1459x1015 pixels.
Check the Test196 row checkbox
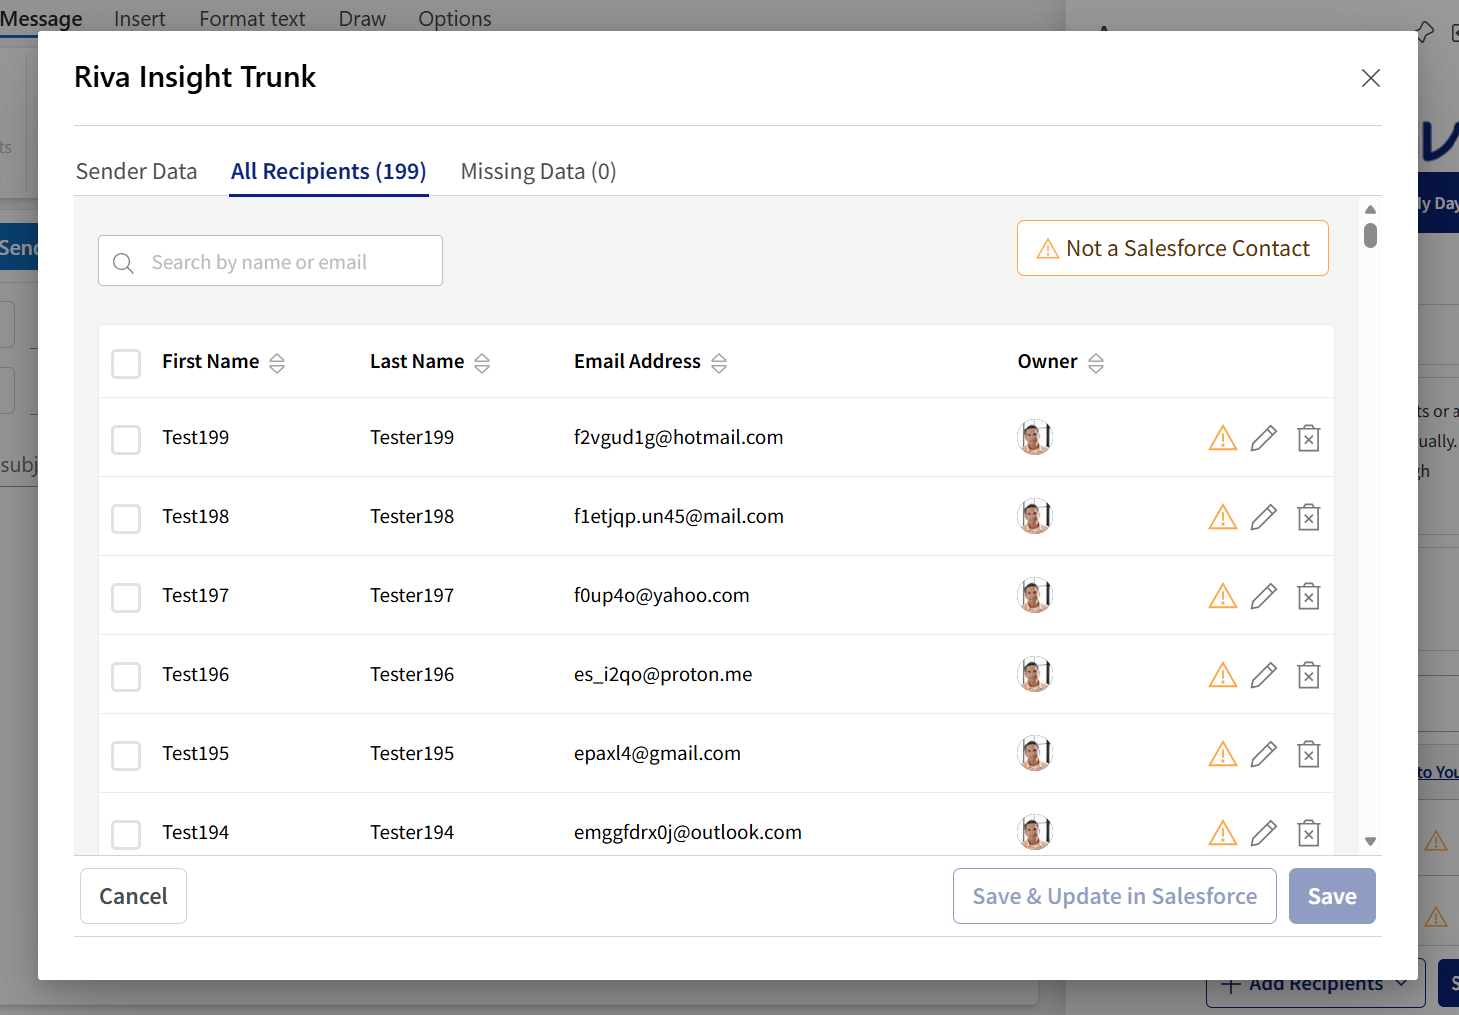point(126,676)
